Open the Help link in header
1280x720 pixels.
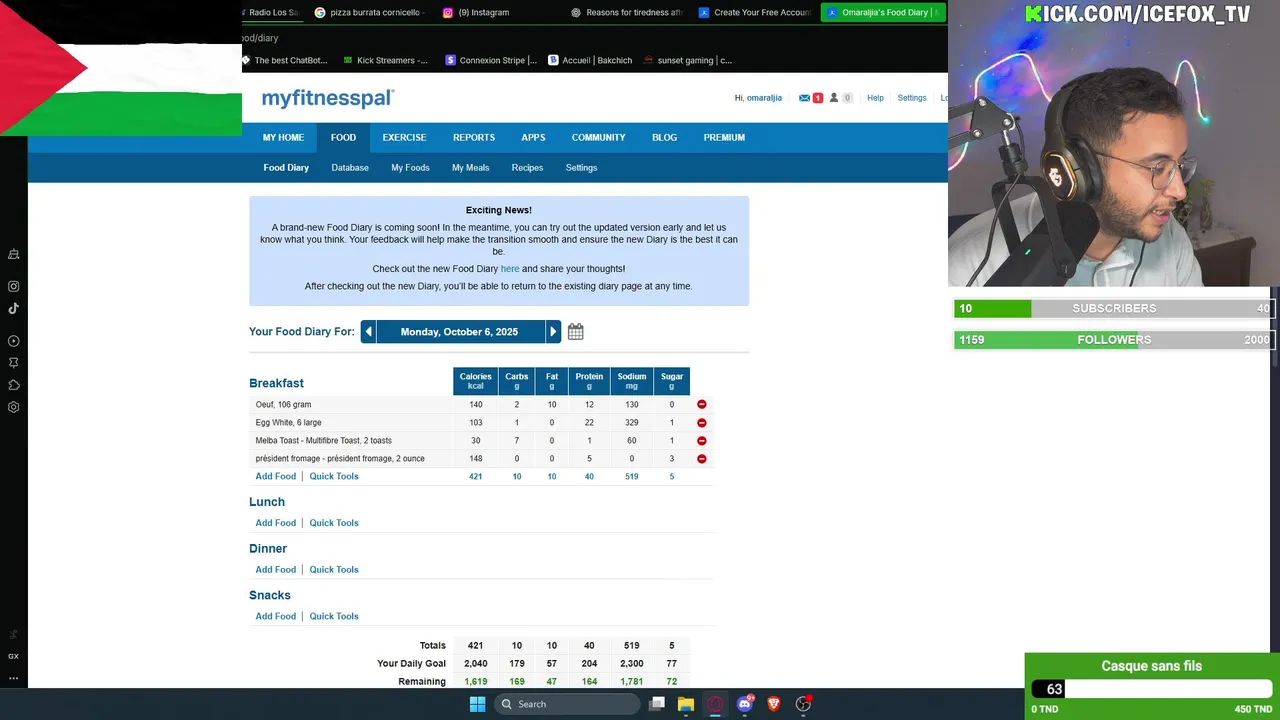(875, 98)
